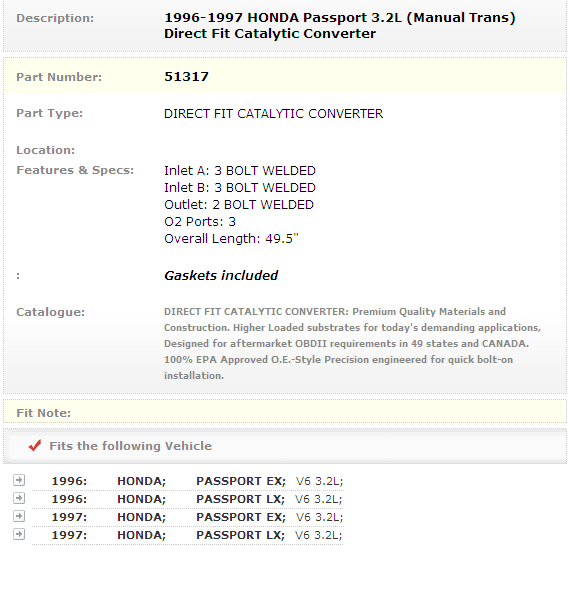Open 1997 HONDA PASSPORT LX vehicle row
Screen dimensions: 570x592
188,535
